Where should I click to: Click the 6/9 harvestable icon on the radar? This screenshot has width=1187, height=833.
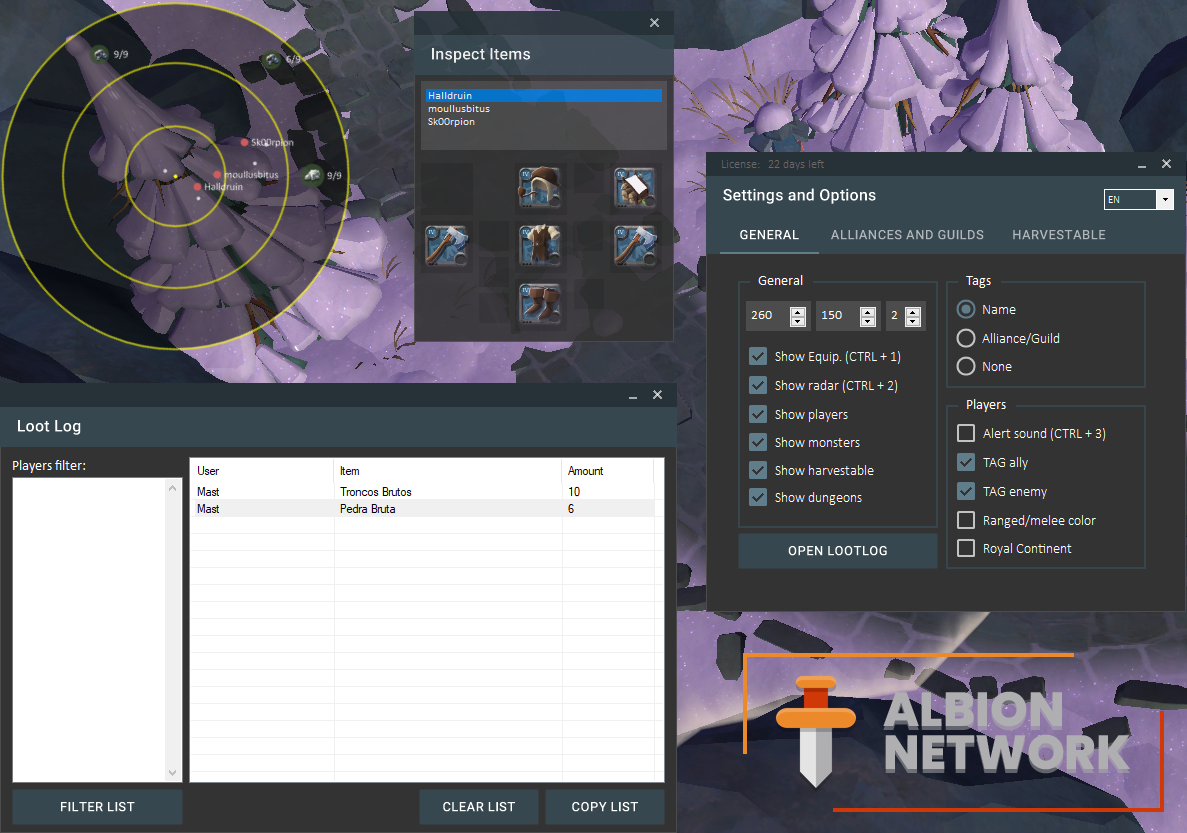(270, 58)
